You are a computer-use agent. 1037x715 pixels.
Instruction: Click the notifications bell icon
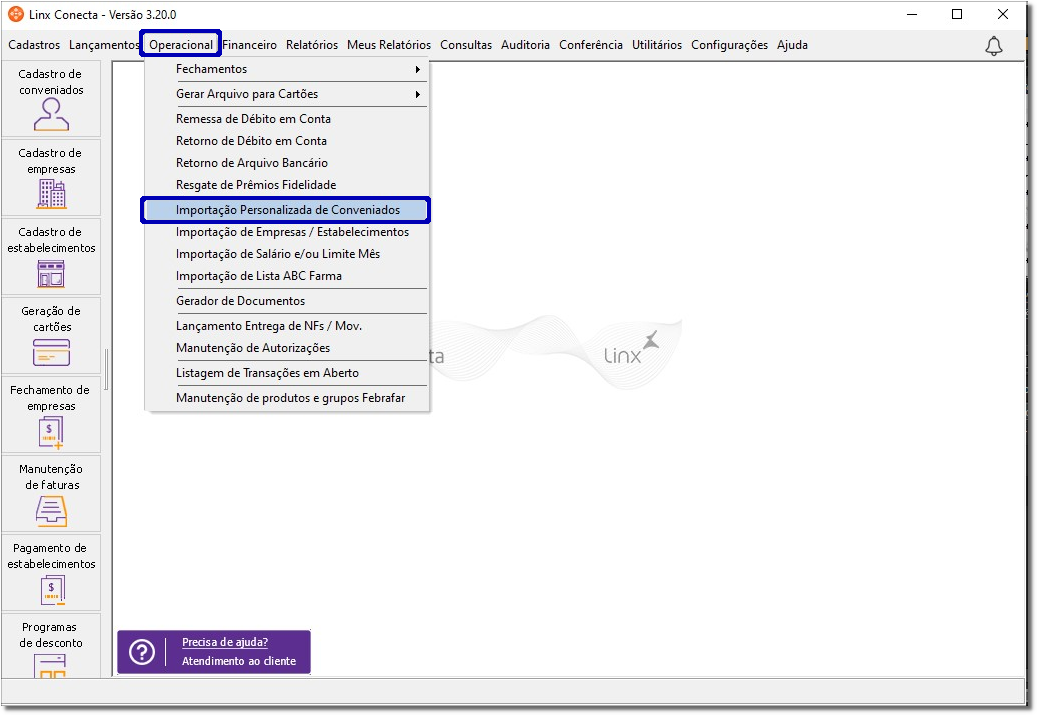993,46
